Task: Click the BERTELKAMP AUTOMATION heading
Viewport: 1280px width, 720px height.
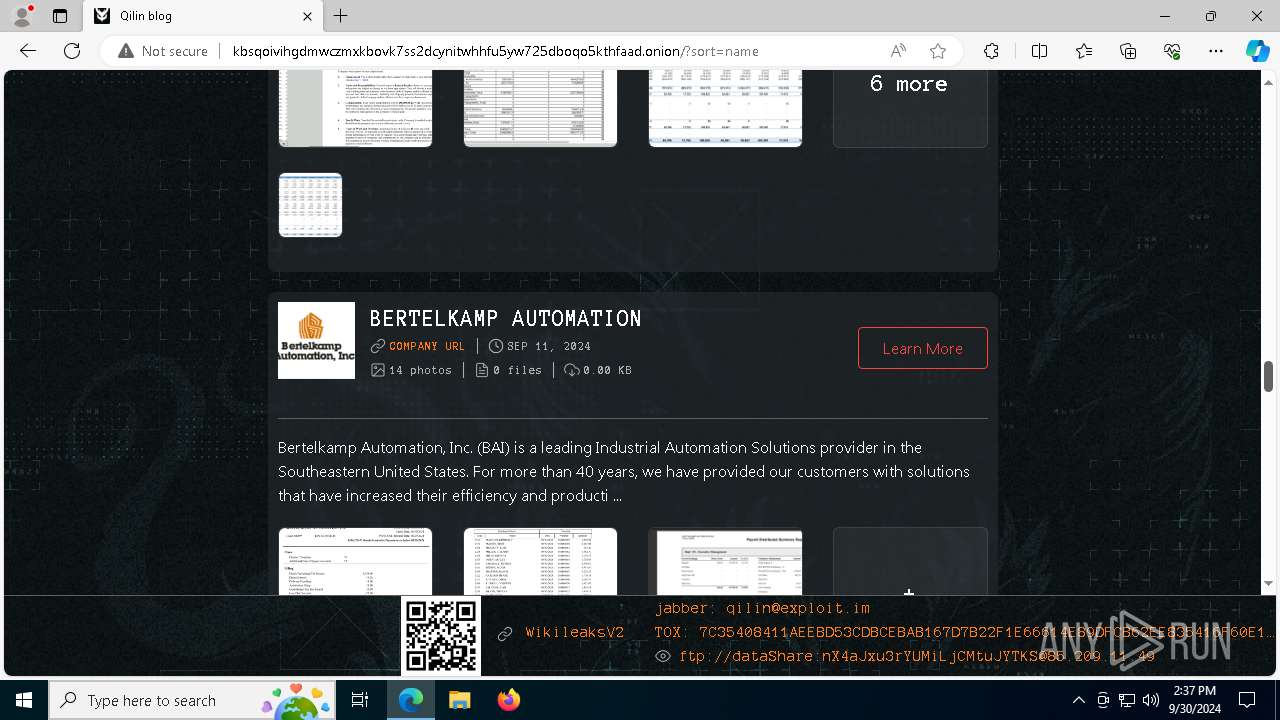Action: click(505, 319)
